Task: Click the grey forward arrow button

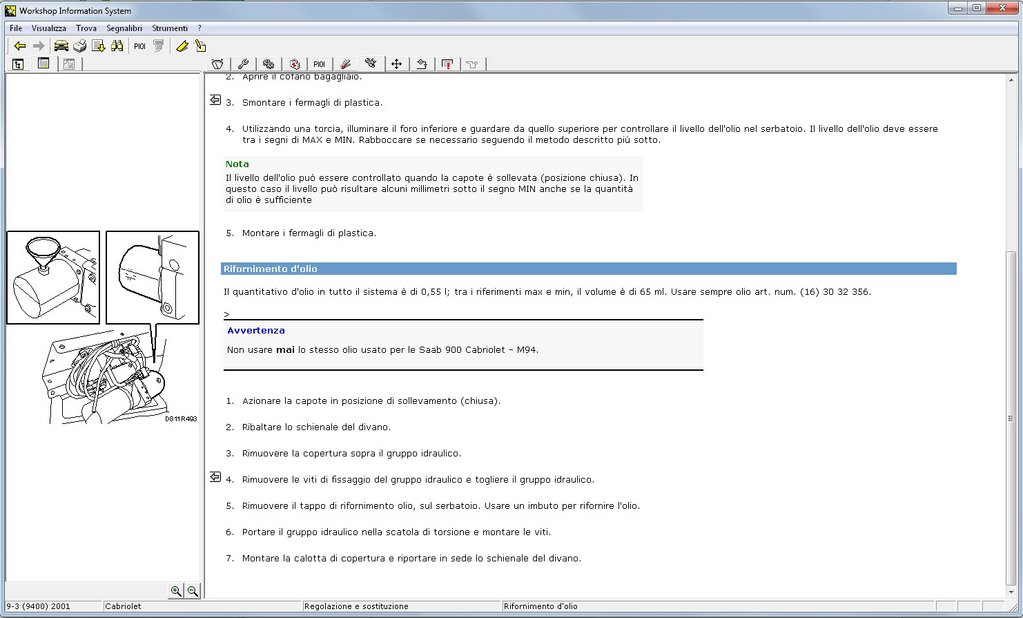Action: pyautogui.click(x=38, y=46)
